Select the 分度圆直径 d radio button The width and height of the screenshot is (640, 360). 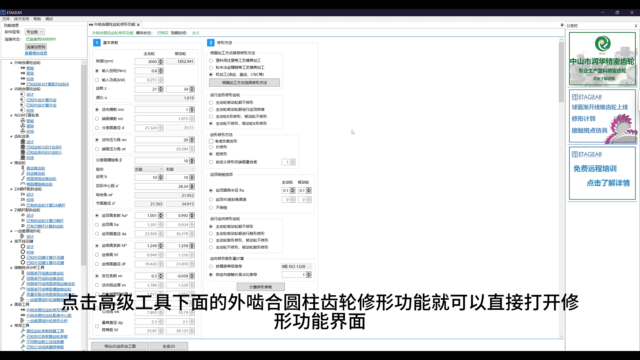click(x=97, y=127)
